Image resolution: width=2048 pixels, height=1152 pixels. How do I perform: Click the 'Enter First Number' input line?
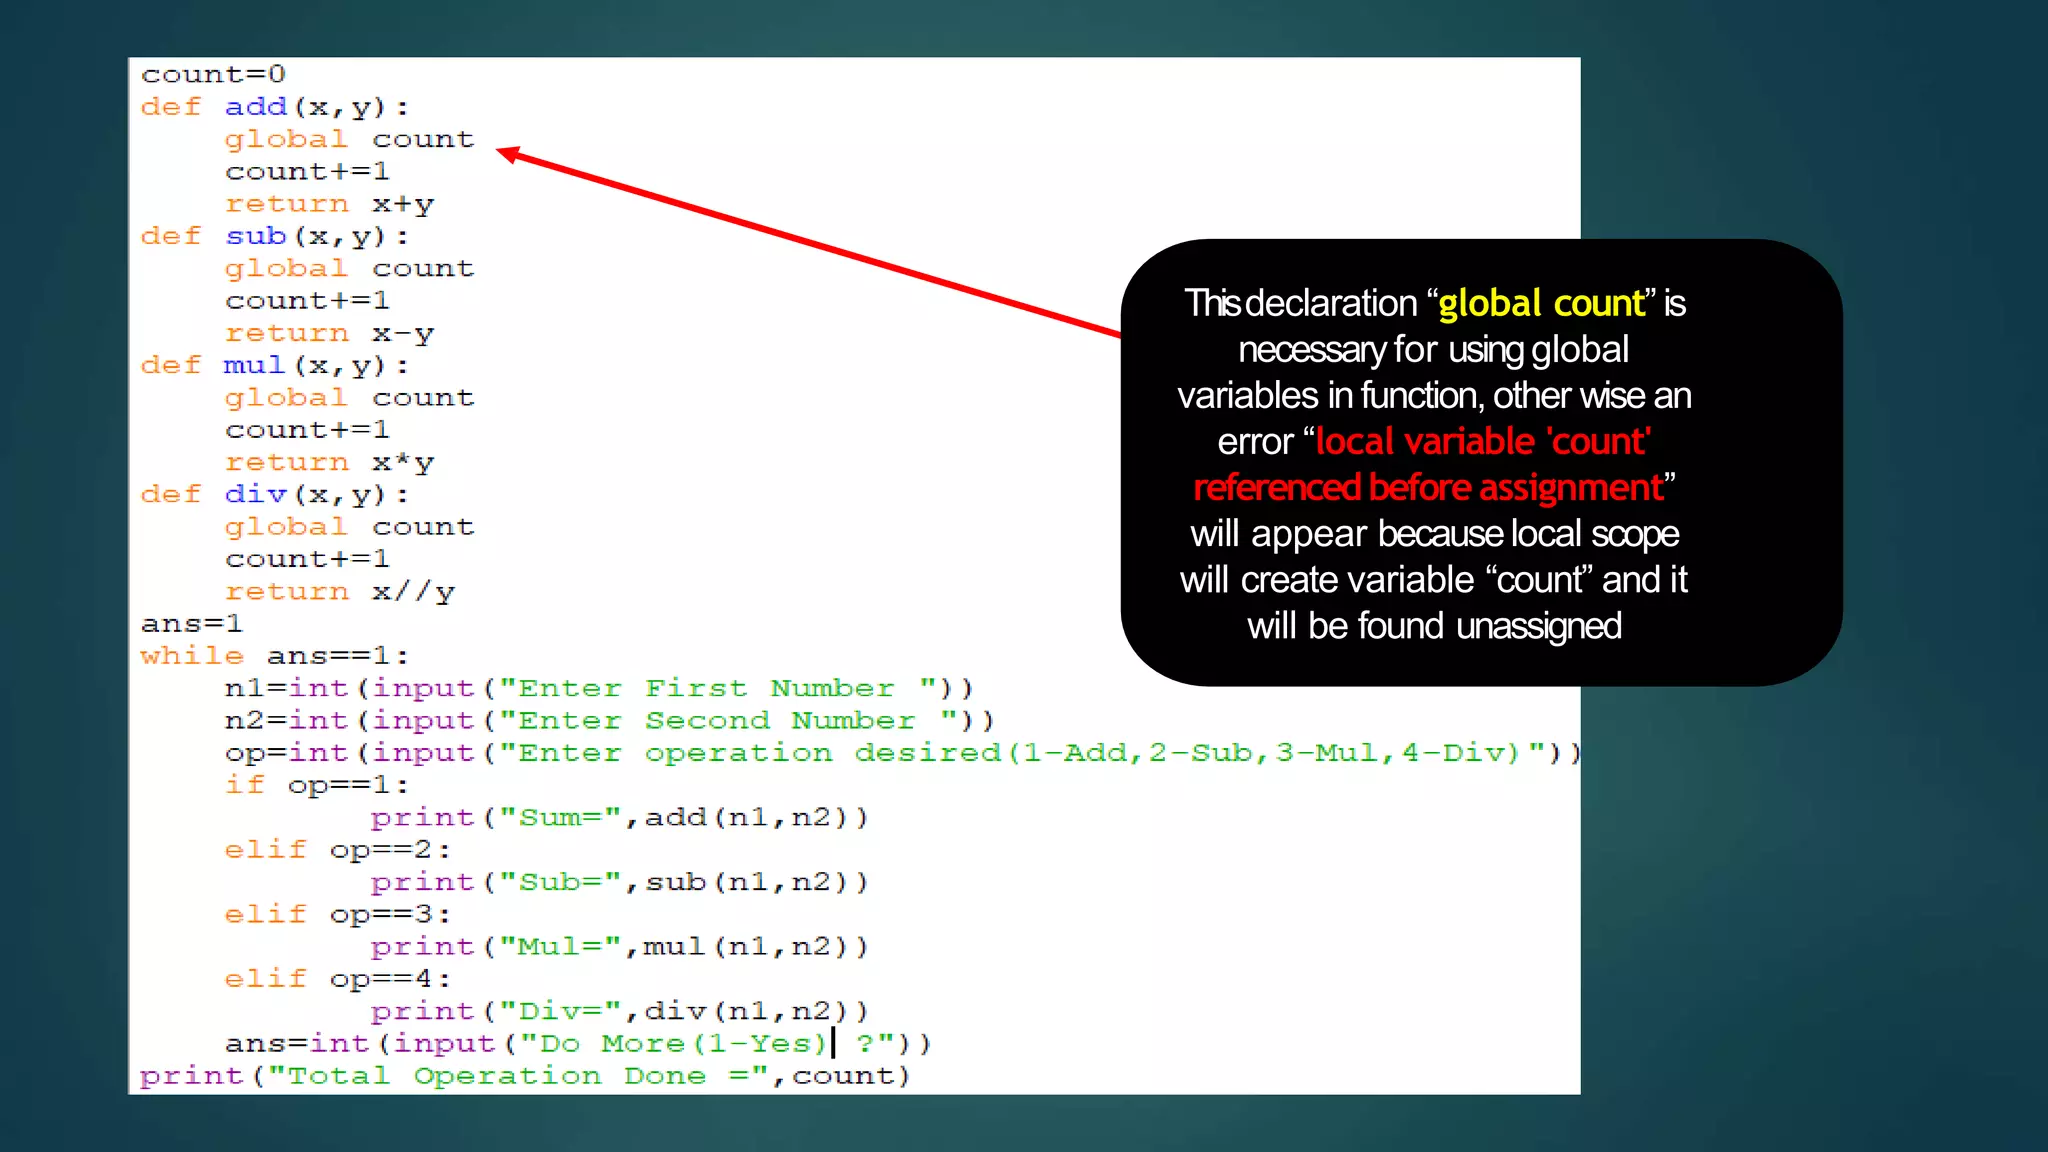click(x=598, y=688)
